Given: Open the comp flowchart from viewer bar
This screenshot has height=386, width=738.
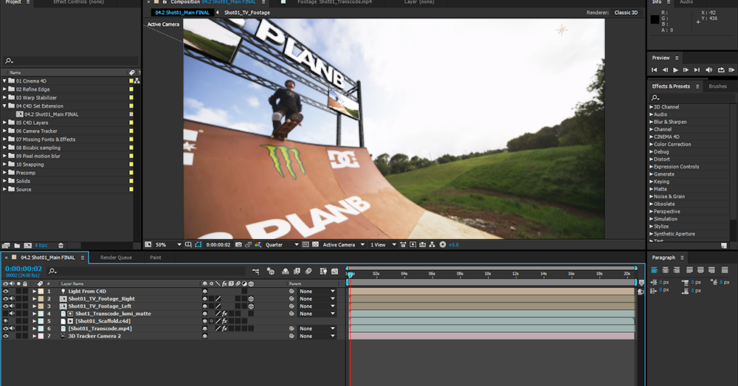Looking at the screenshot, I should (x=432, y=245).
